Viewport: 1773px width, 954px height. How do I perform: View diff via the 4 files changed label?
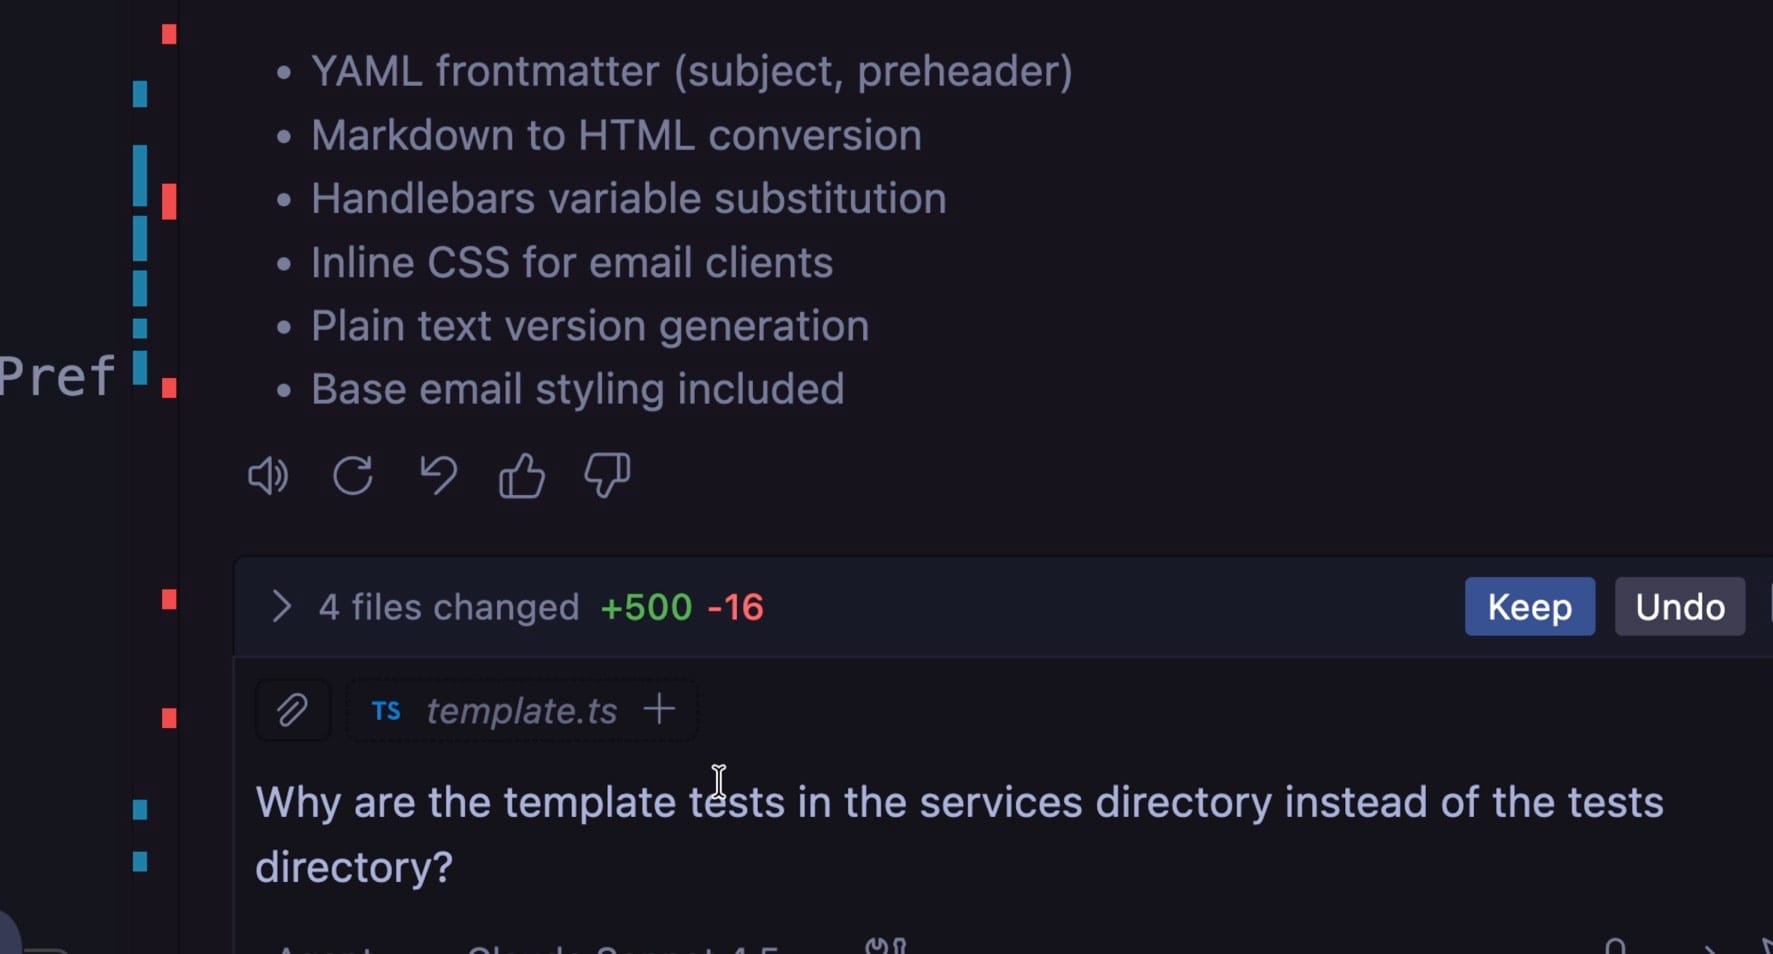coord(447,607)
